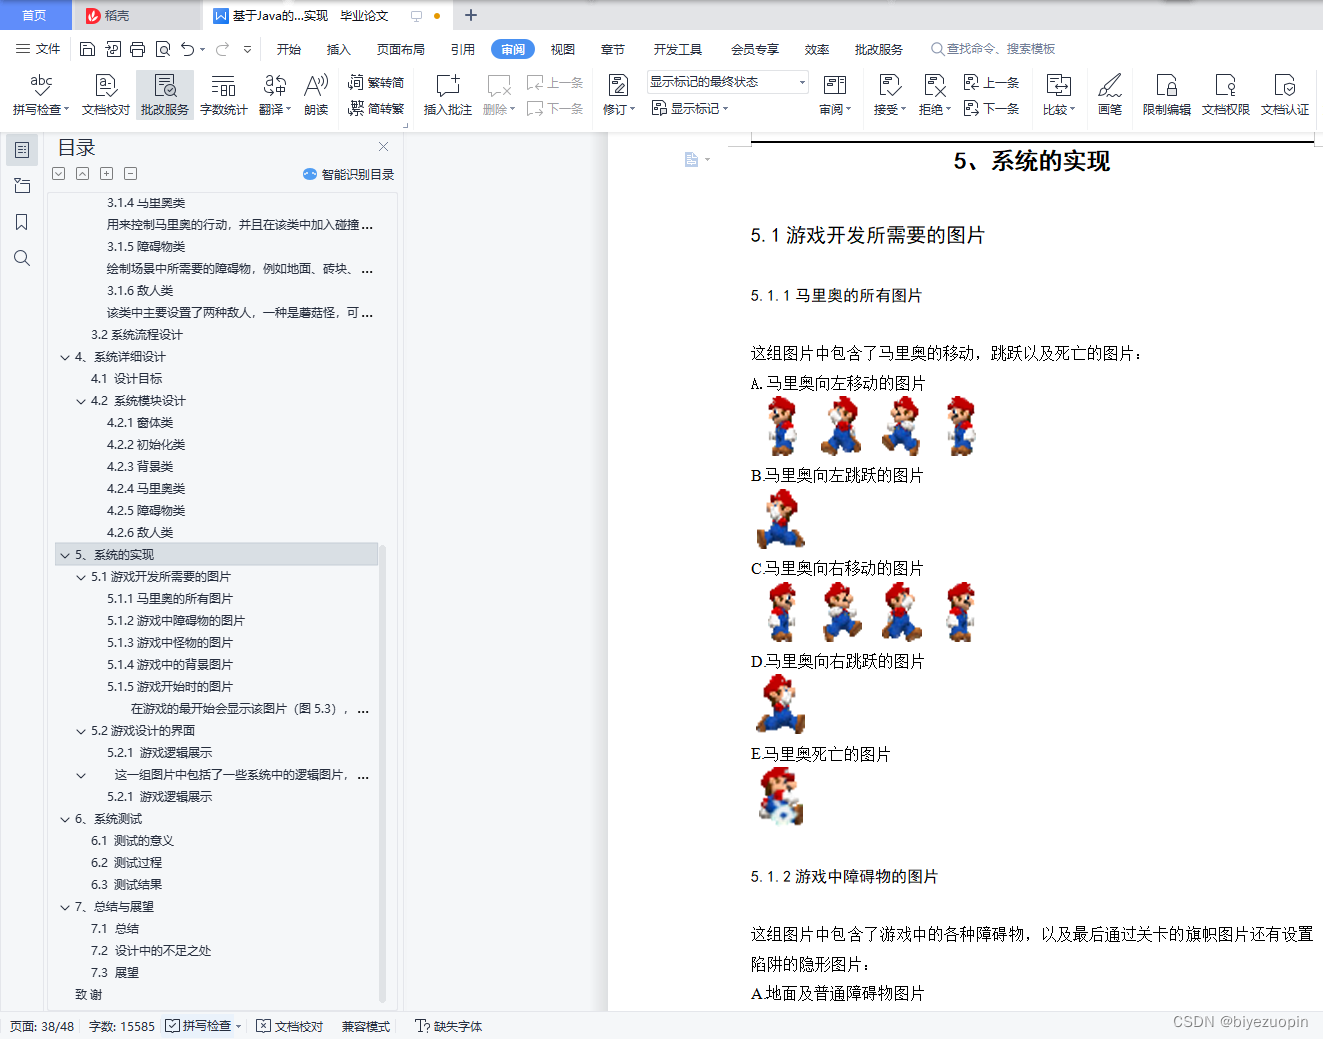The height and width of the screenshot is (1039, 1323).
Task: Open a new document tab with plus
Action: point(471,15)
